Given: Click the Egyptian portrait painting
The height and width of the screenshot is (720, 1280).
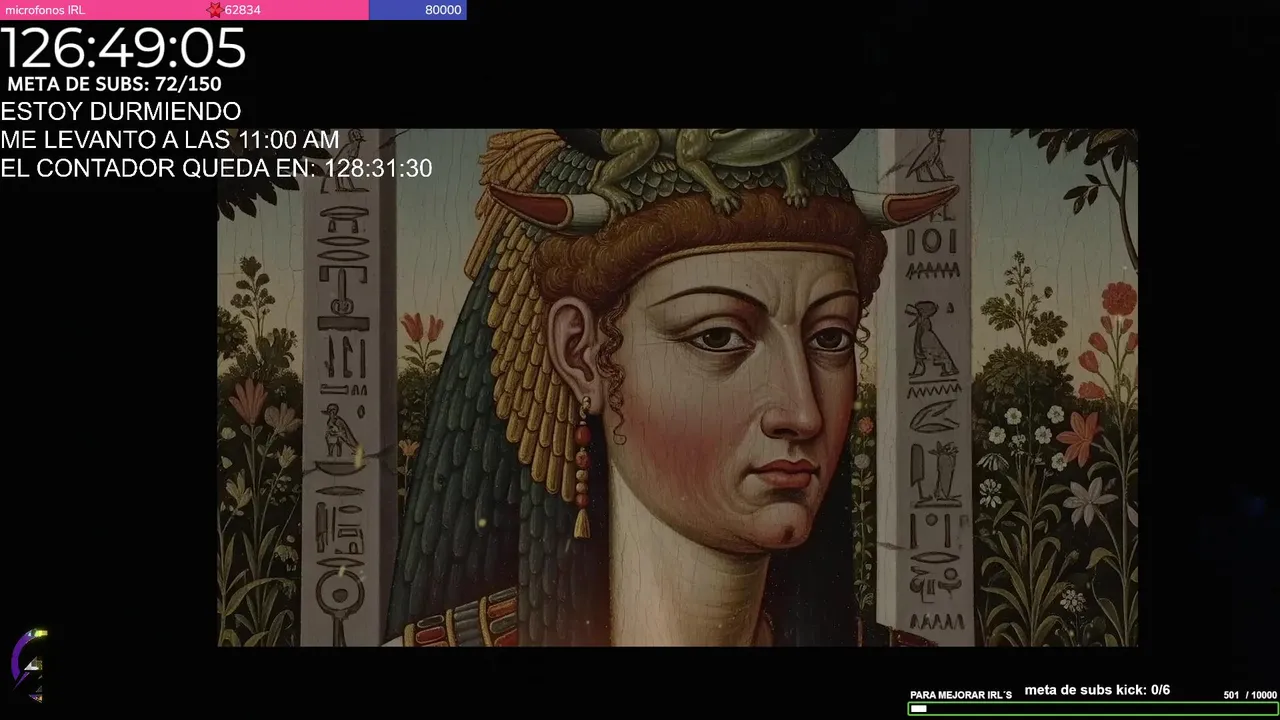Looking at the screenshot, I should (x=677, y=387).
